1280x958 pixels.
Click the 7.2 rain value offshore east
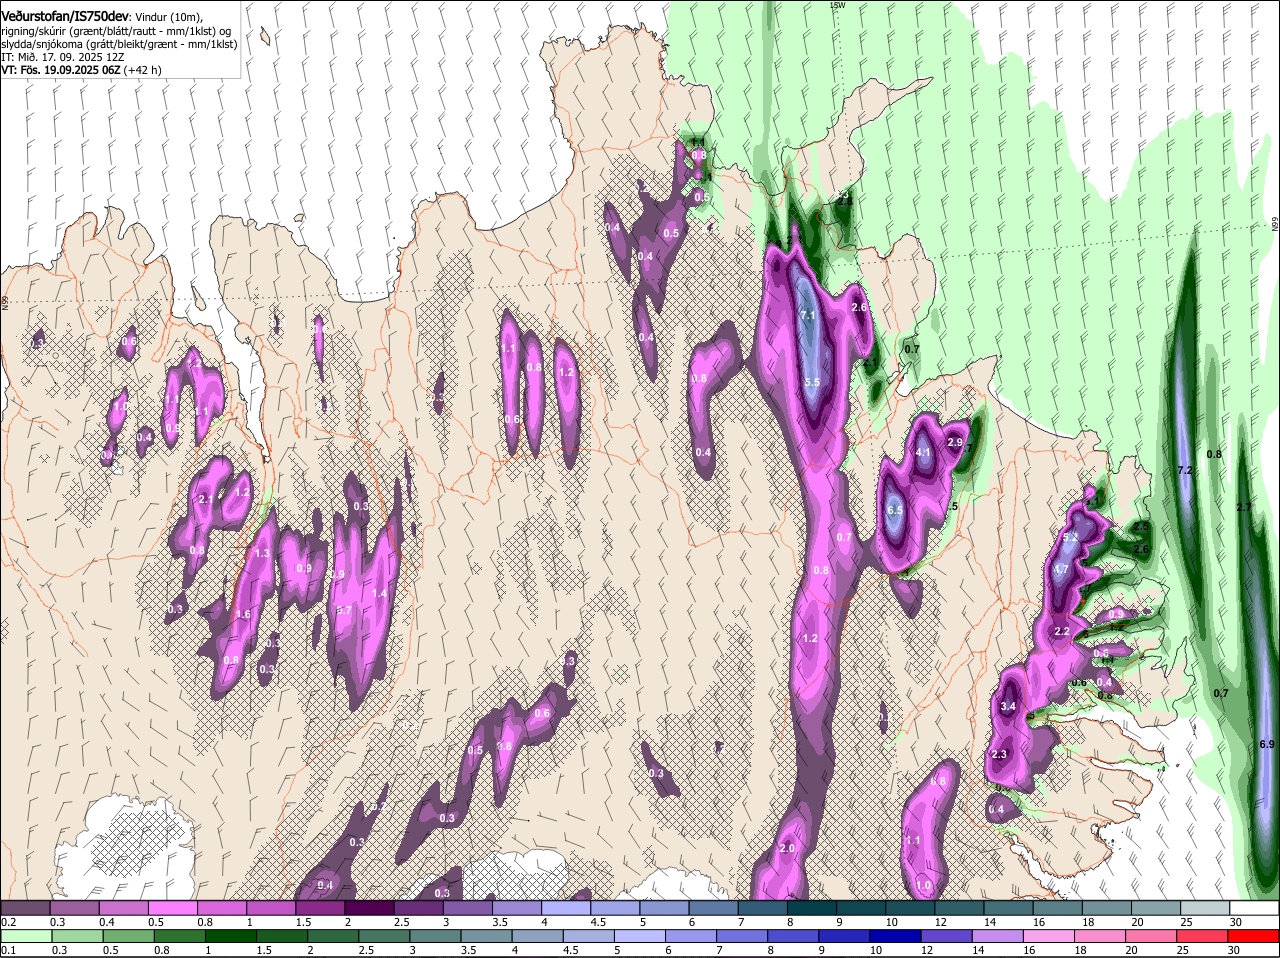coord(1186,470)
